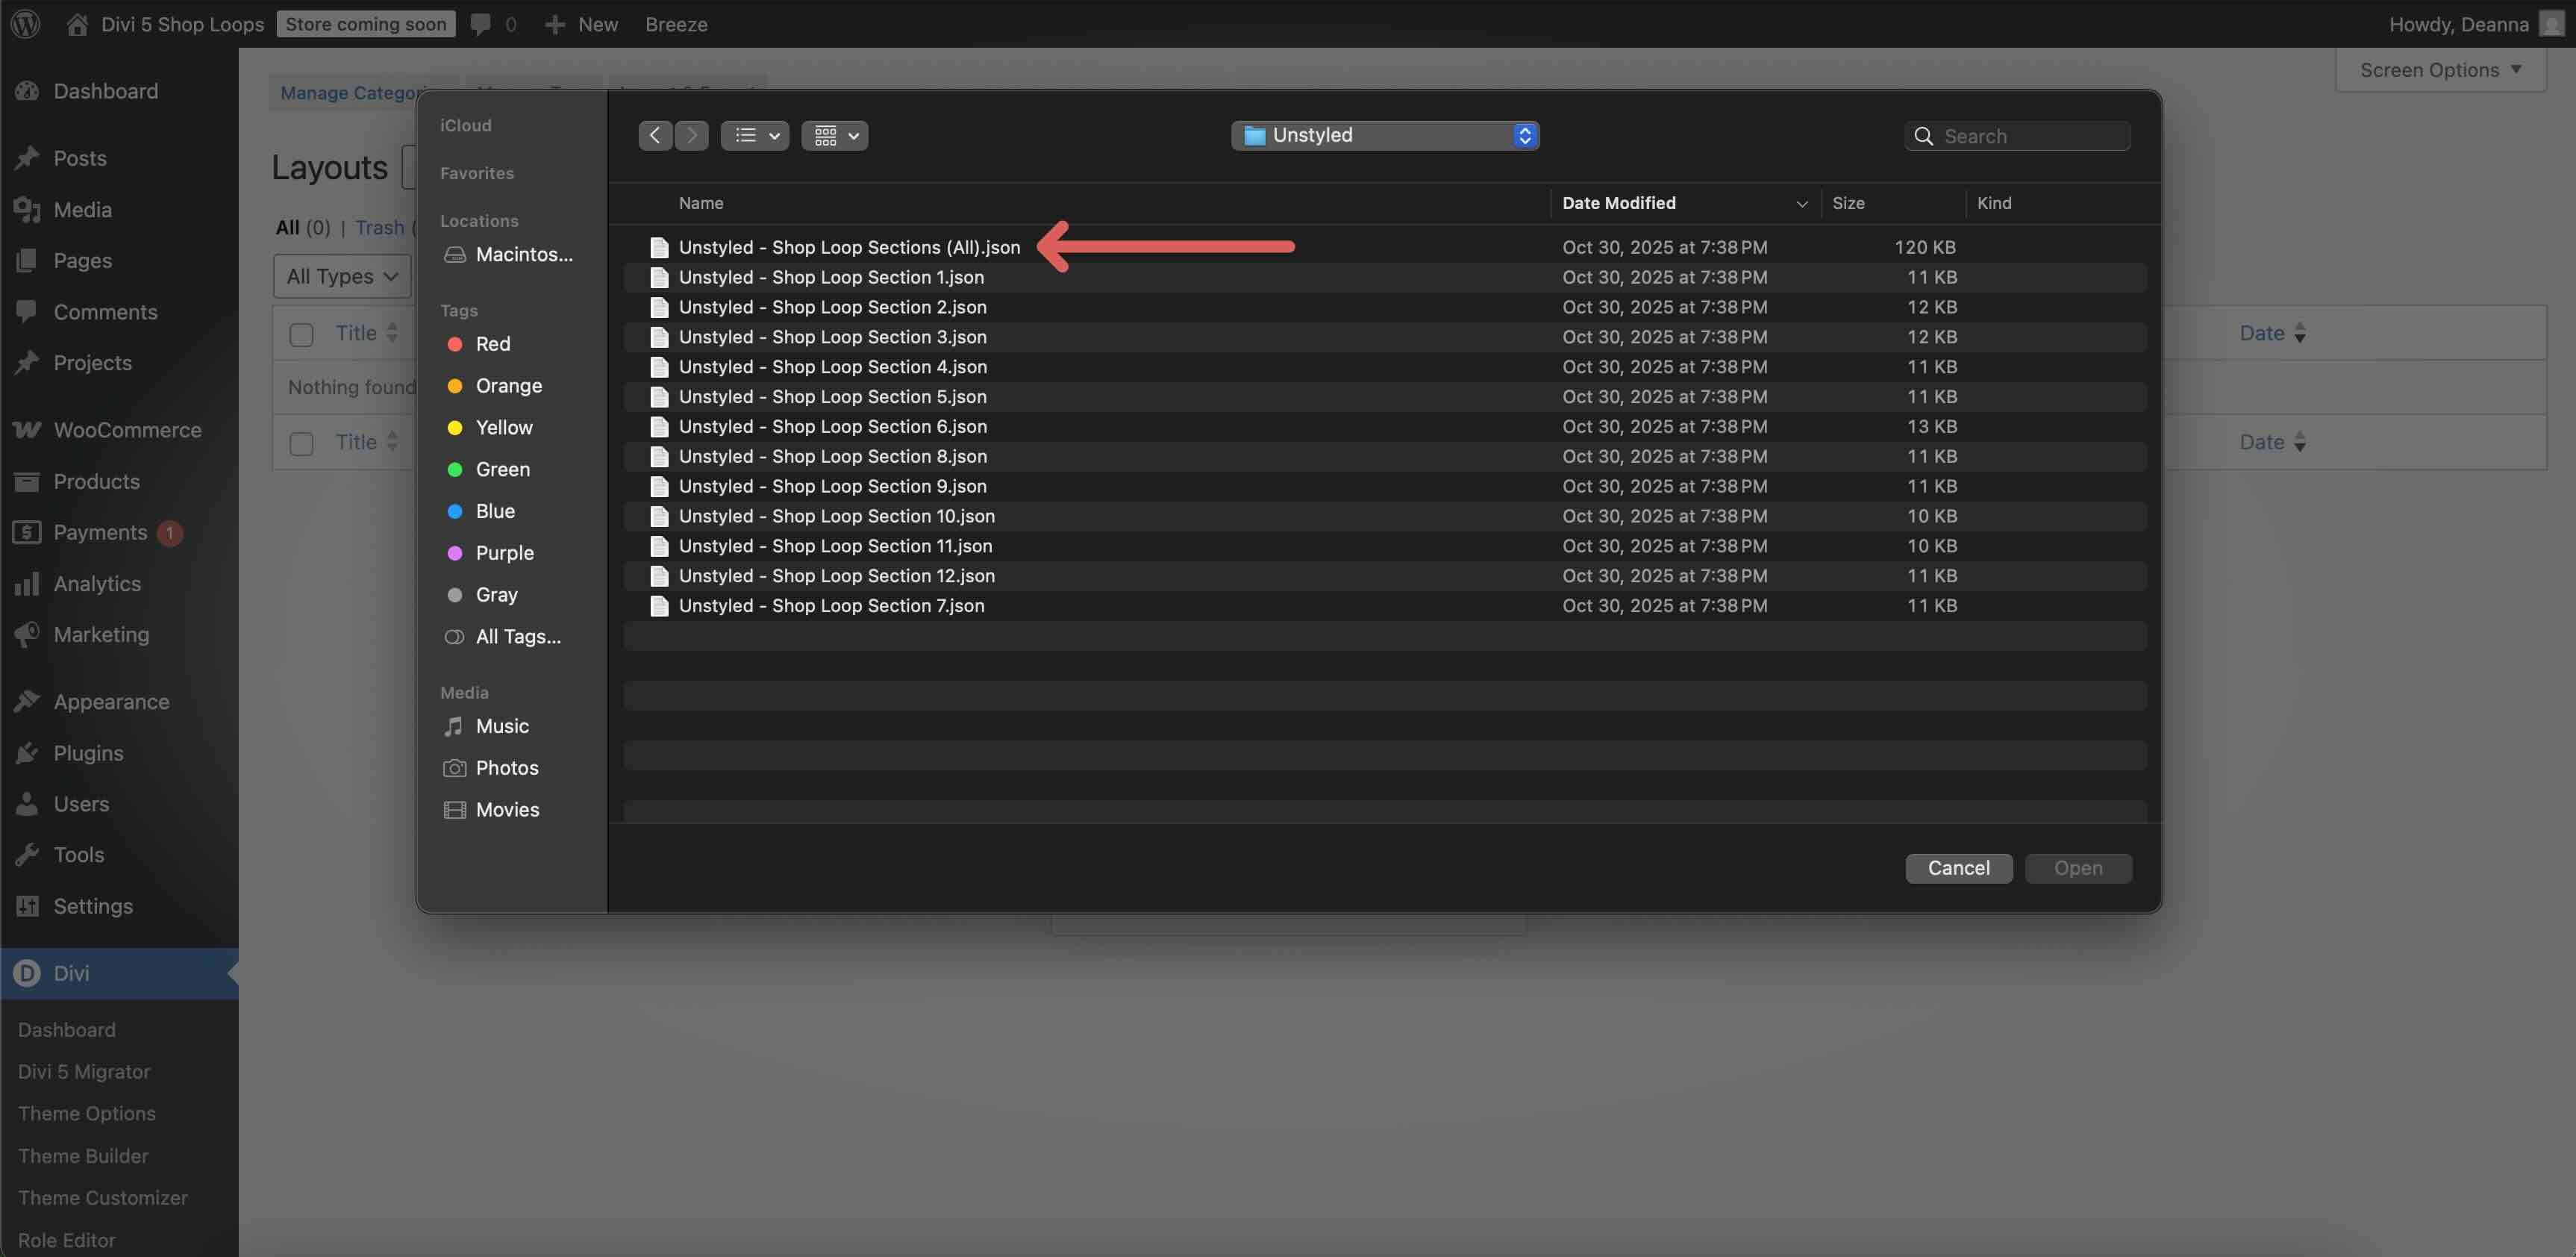Viewport: 2576px width, 1257px height.
Task: Check the top Title select-all checkbox
Action: coord(301,334)
